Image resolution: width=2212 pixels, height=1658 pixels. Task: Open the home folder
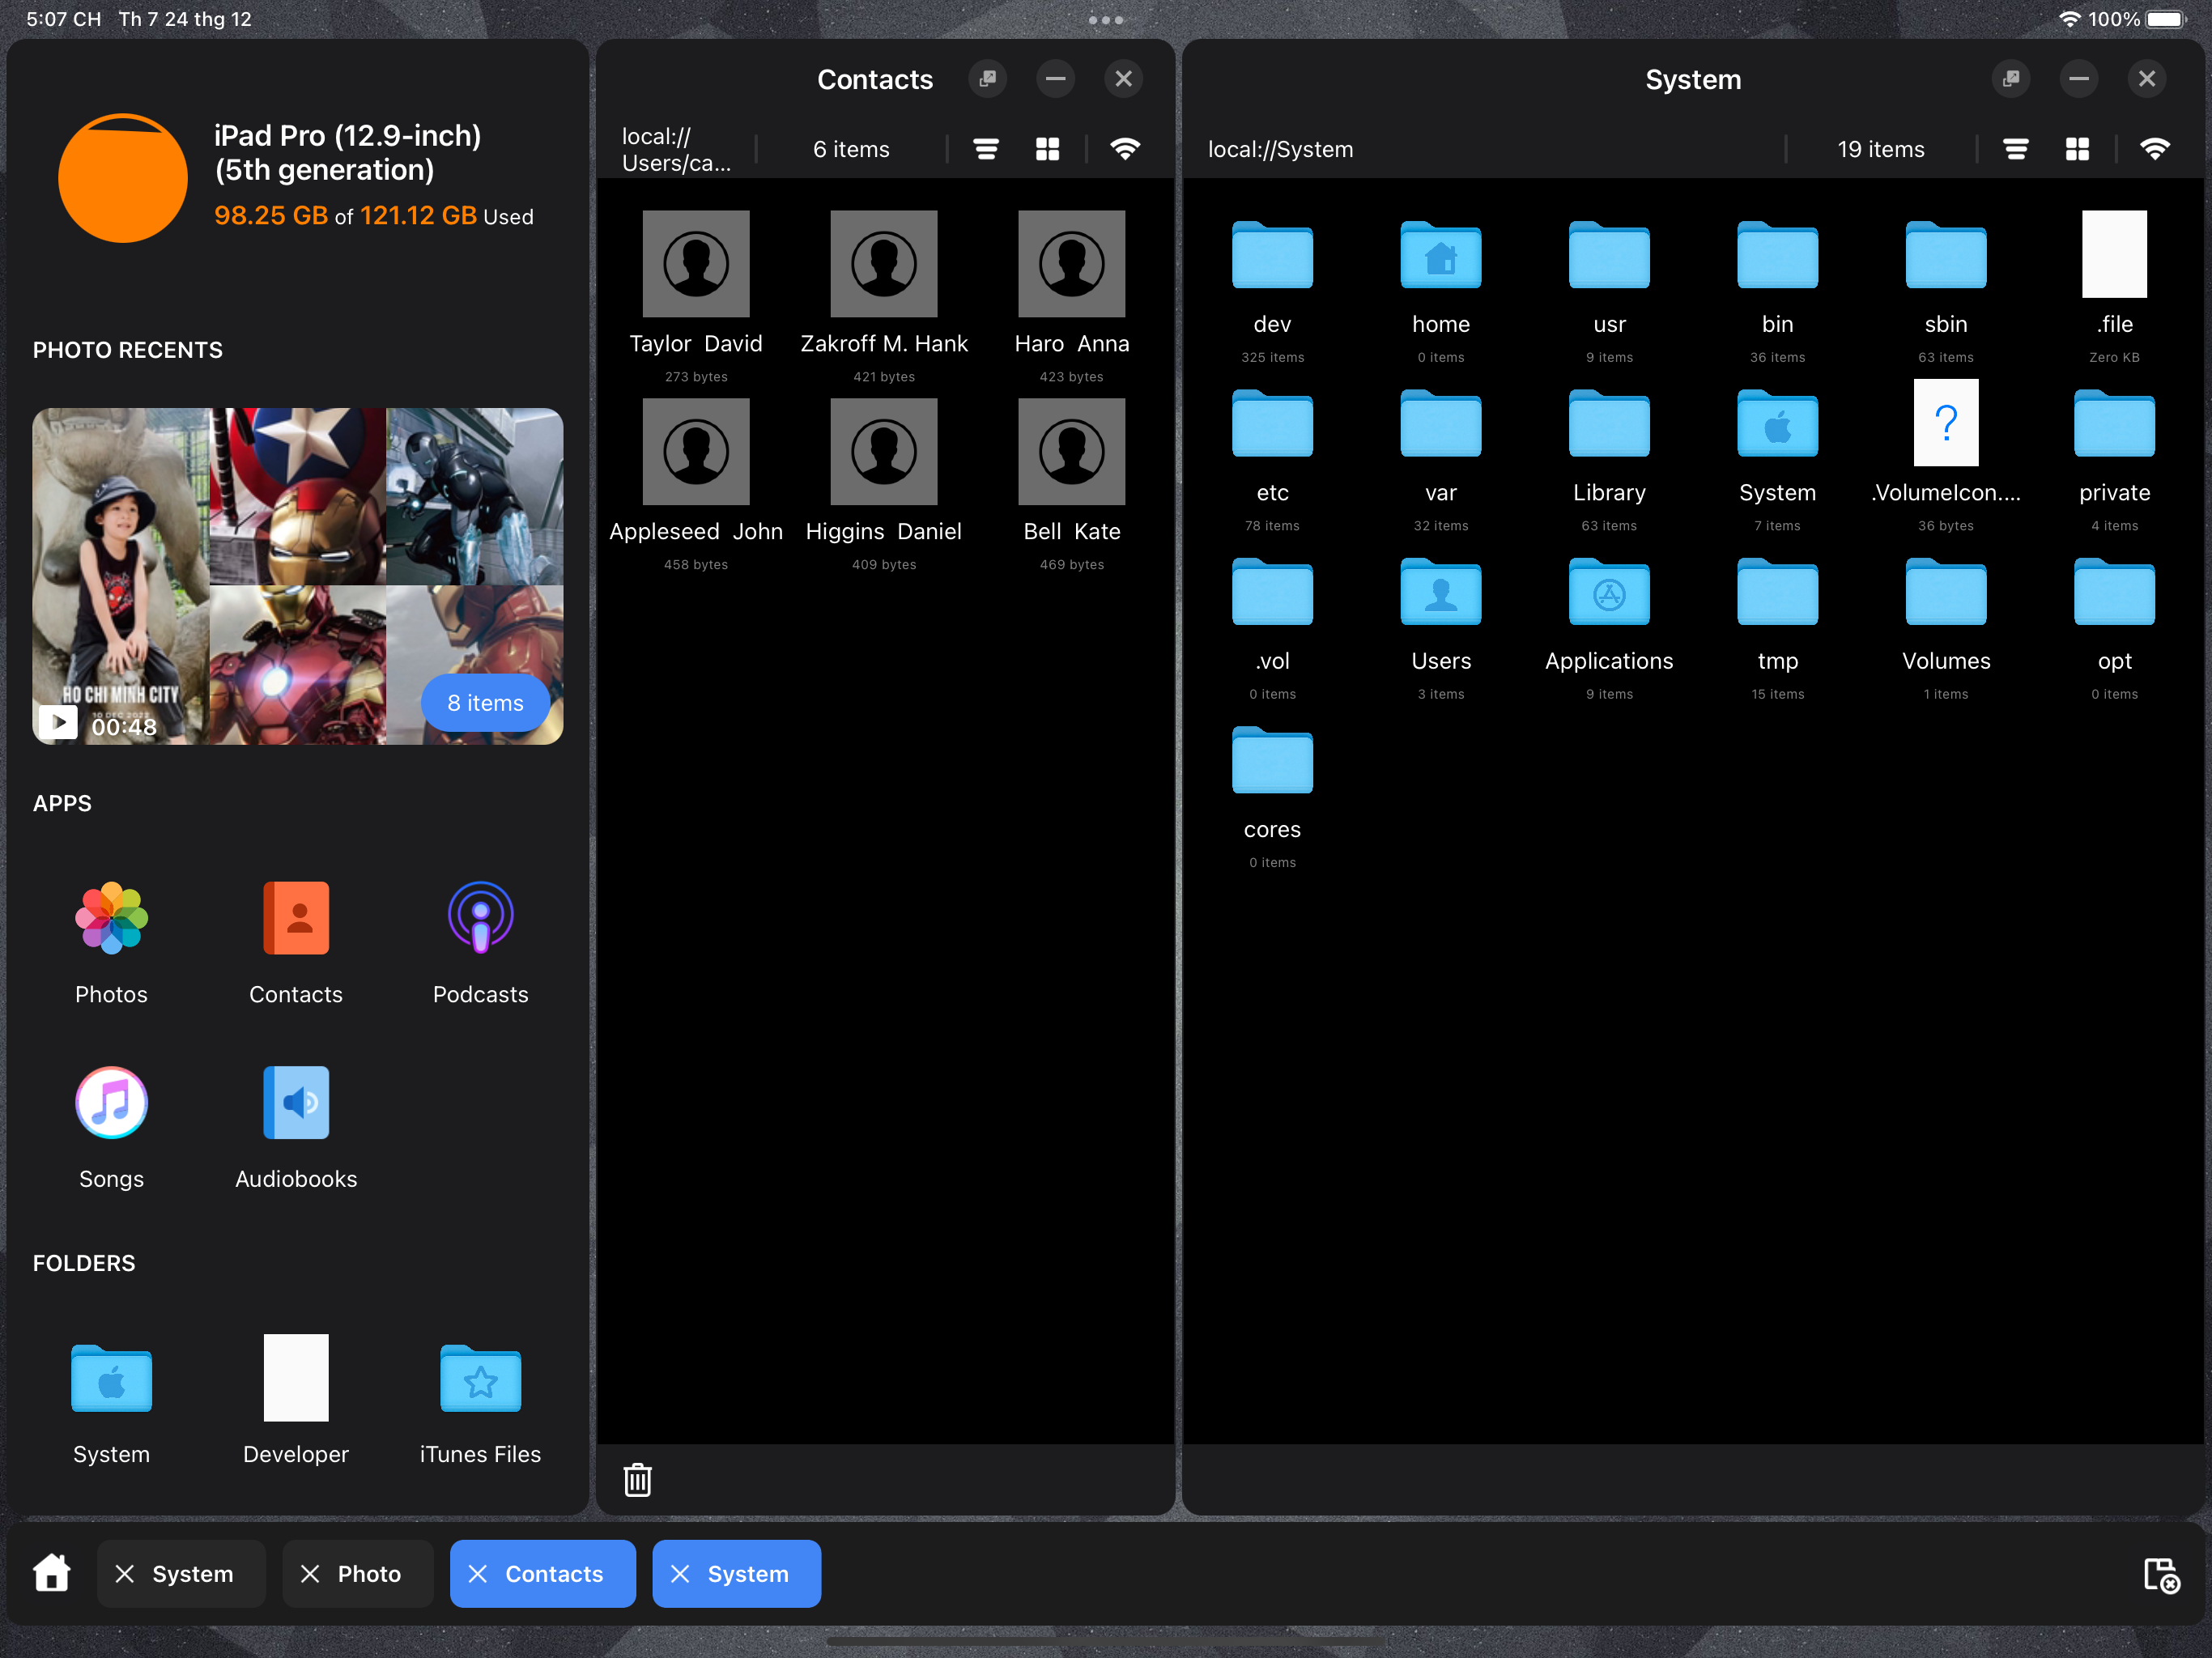coord(1440,255)
